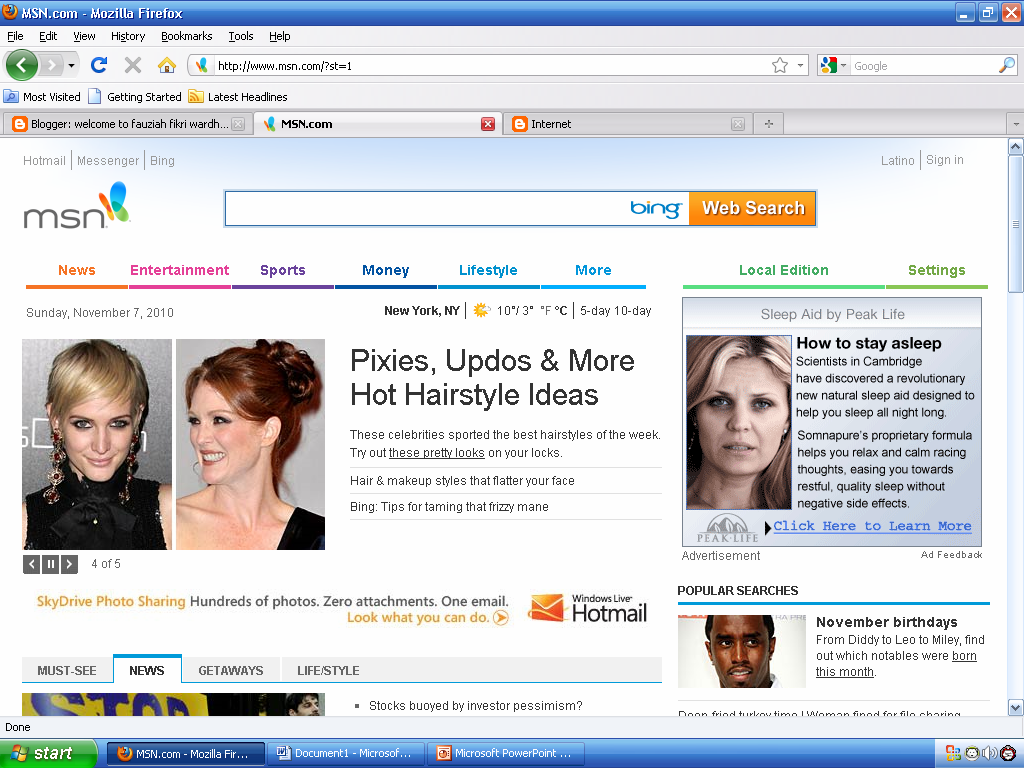Click the Ad Feedback link
Viewport: 1024px width, 768px height.
tap(952, 554)
